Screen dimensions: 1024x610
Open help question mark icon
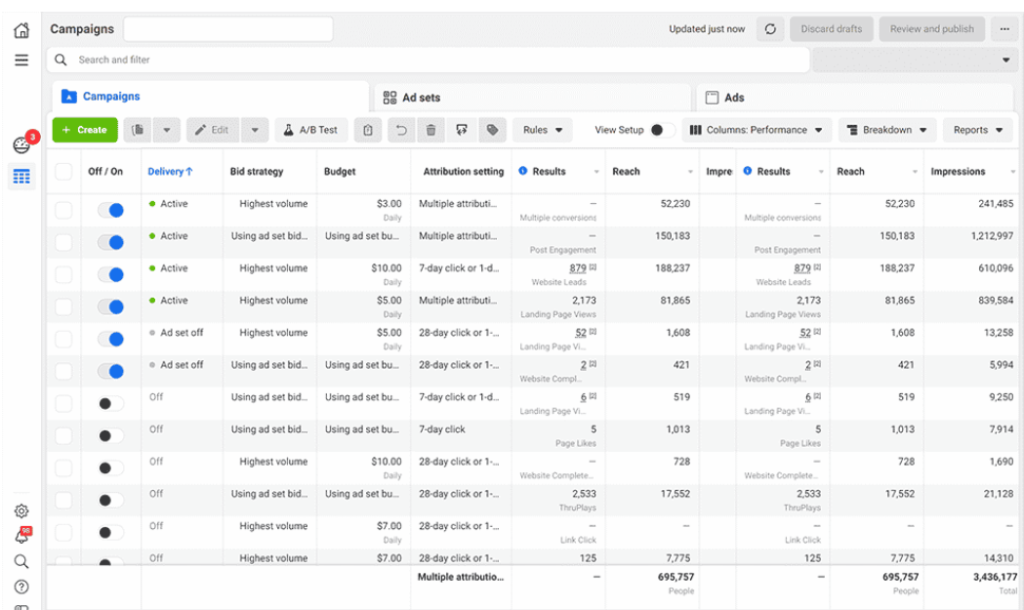click(x=22, y=586)
